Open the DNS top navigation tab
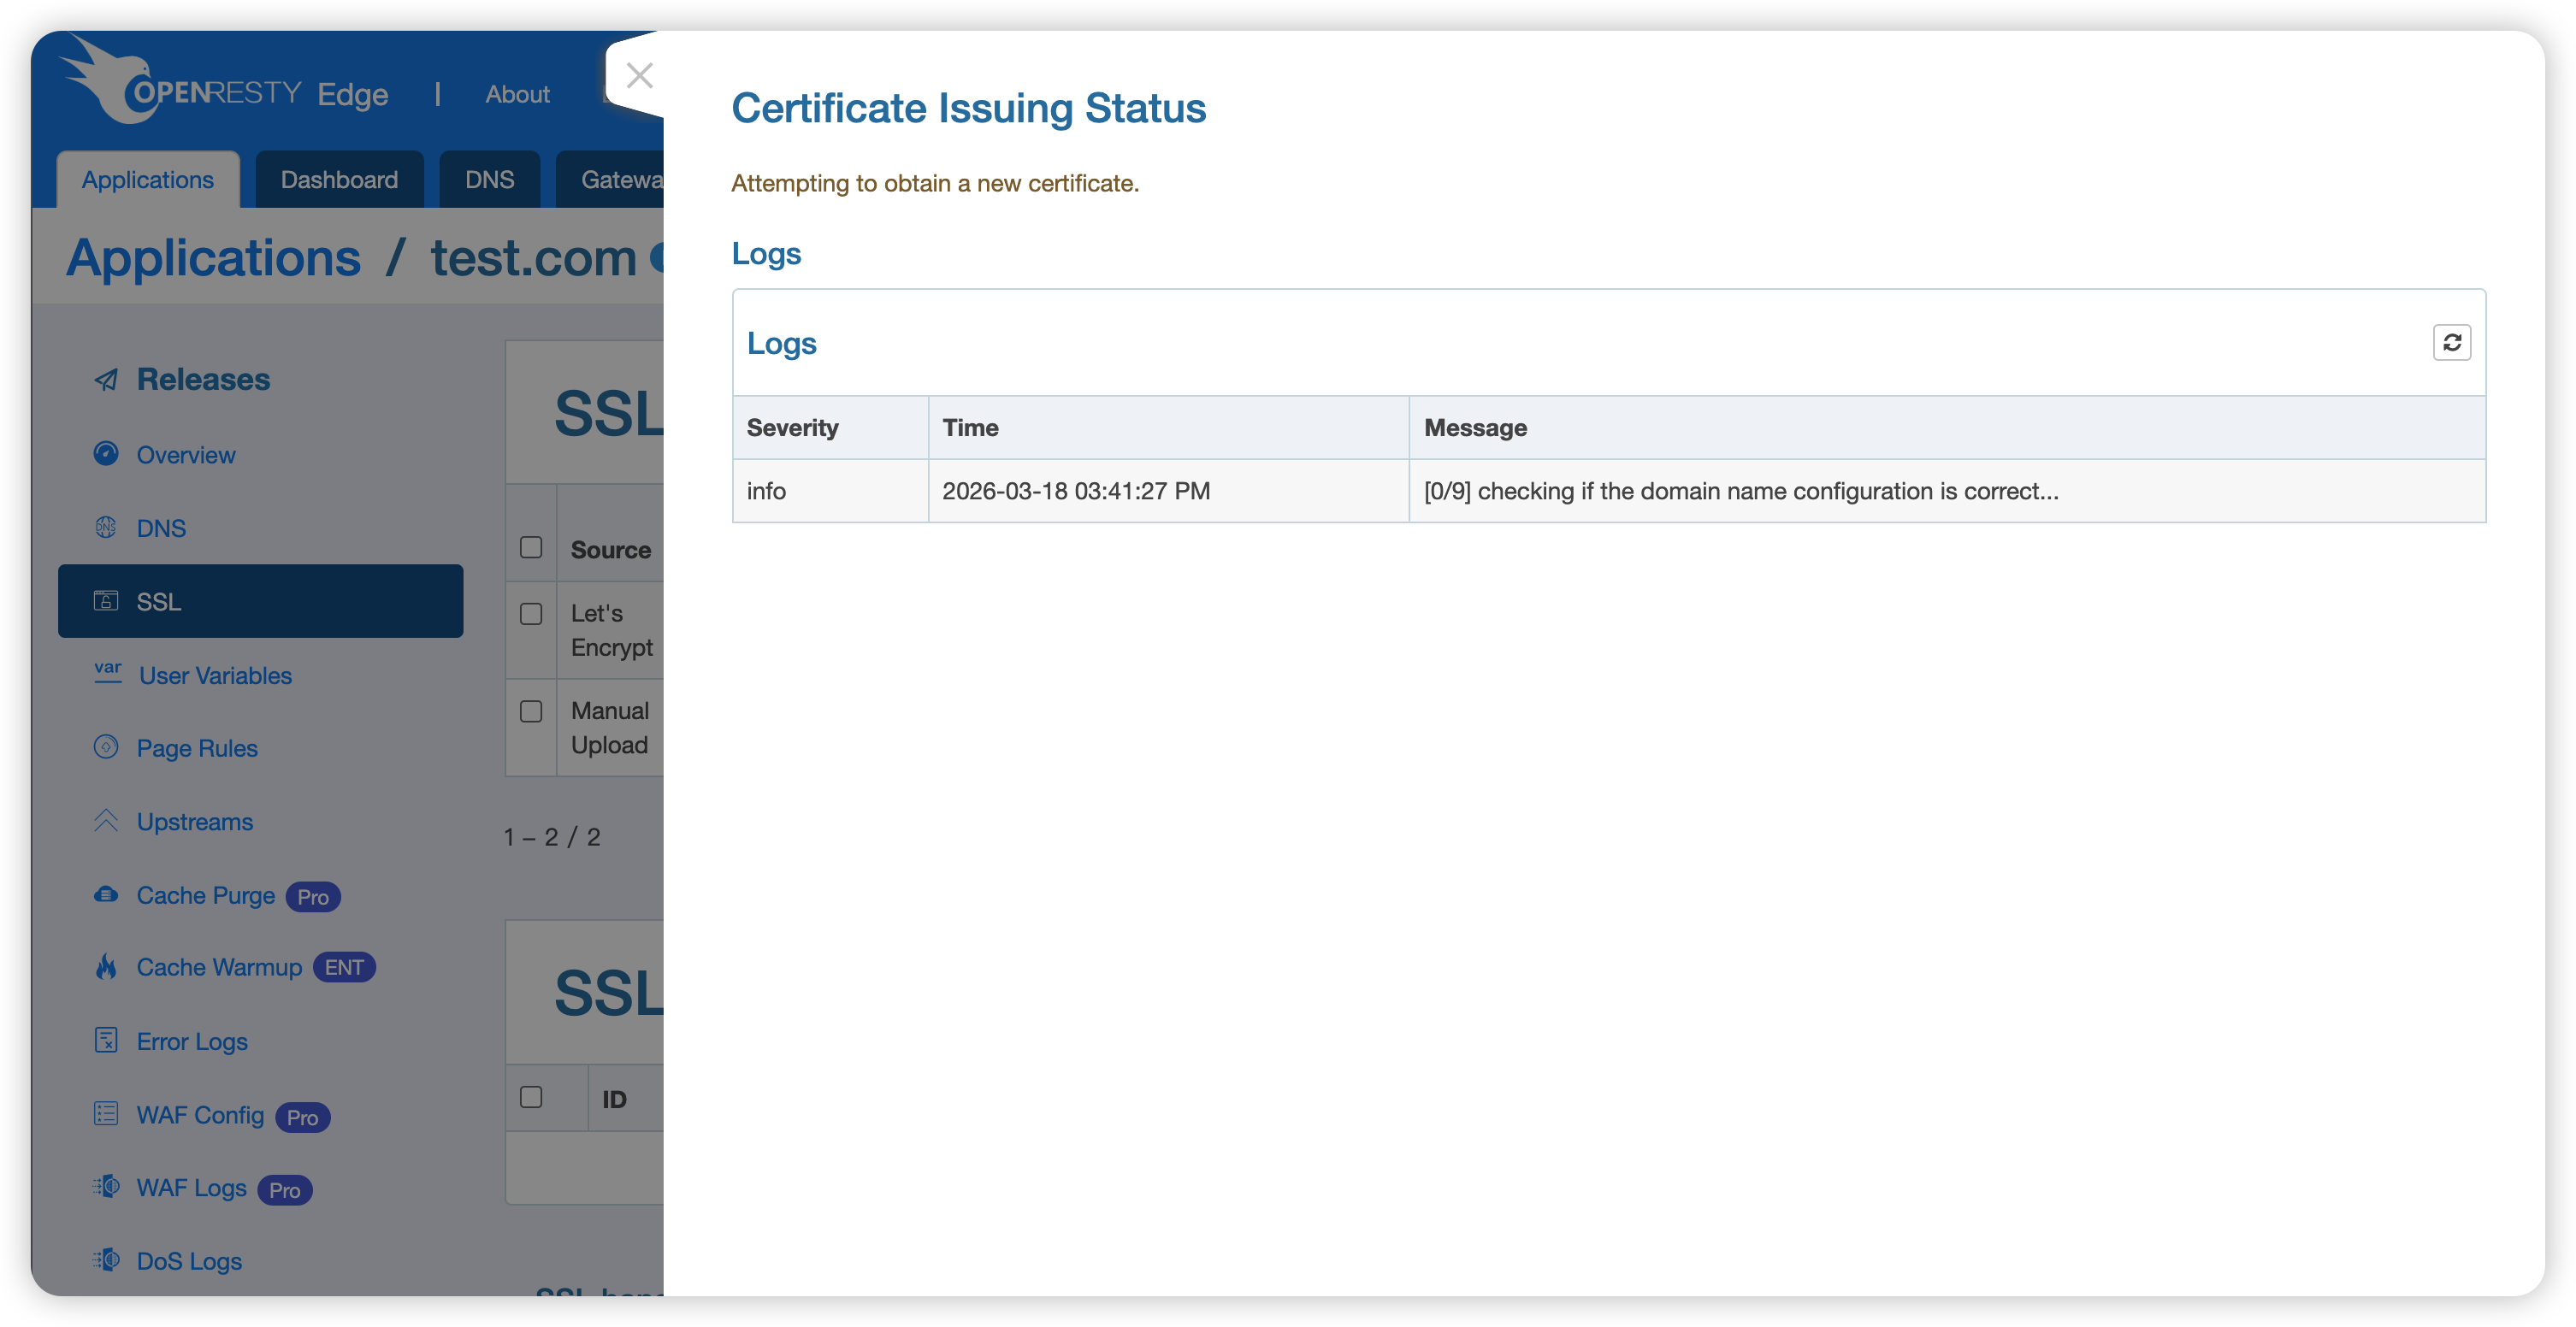The width and height of the screenshot is (2576, 1327). tap(489, 180)
